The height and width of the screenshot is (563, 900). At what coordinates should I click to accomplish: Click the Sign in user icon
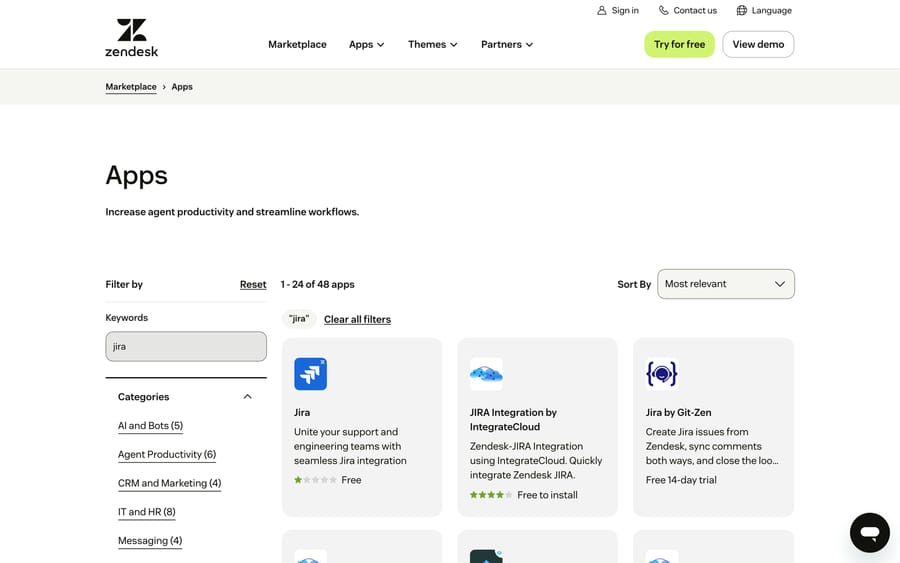click(x=602, y=10)
